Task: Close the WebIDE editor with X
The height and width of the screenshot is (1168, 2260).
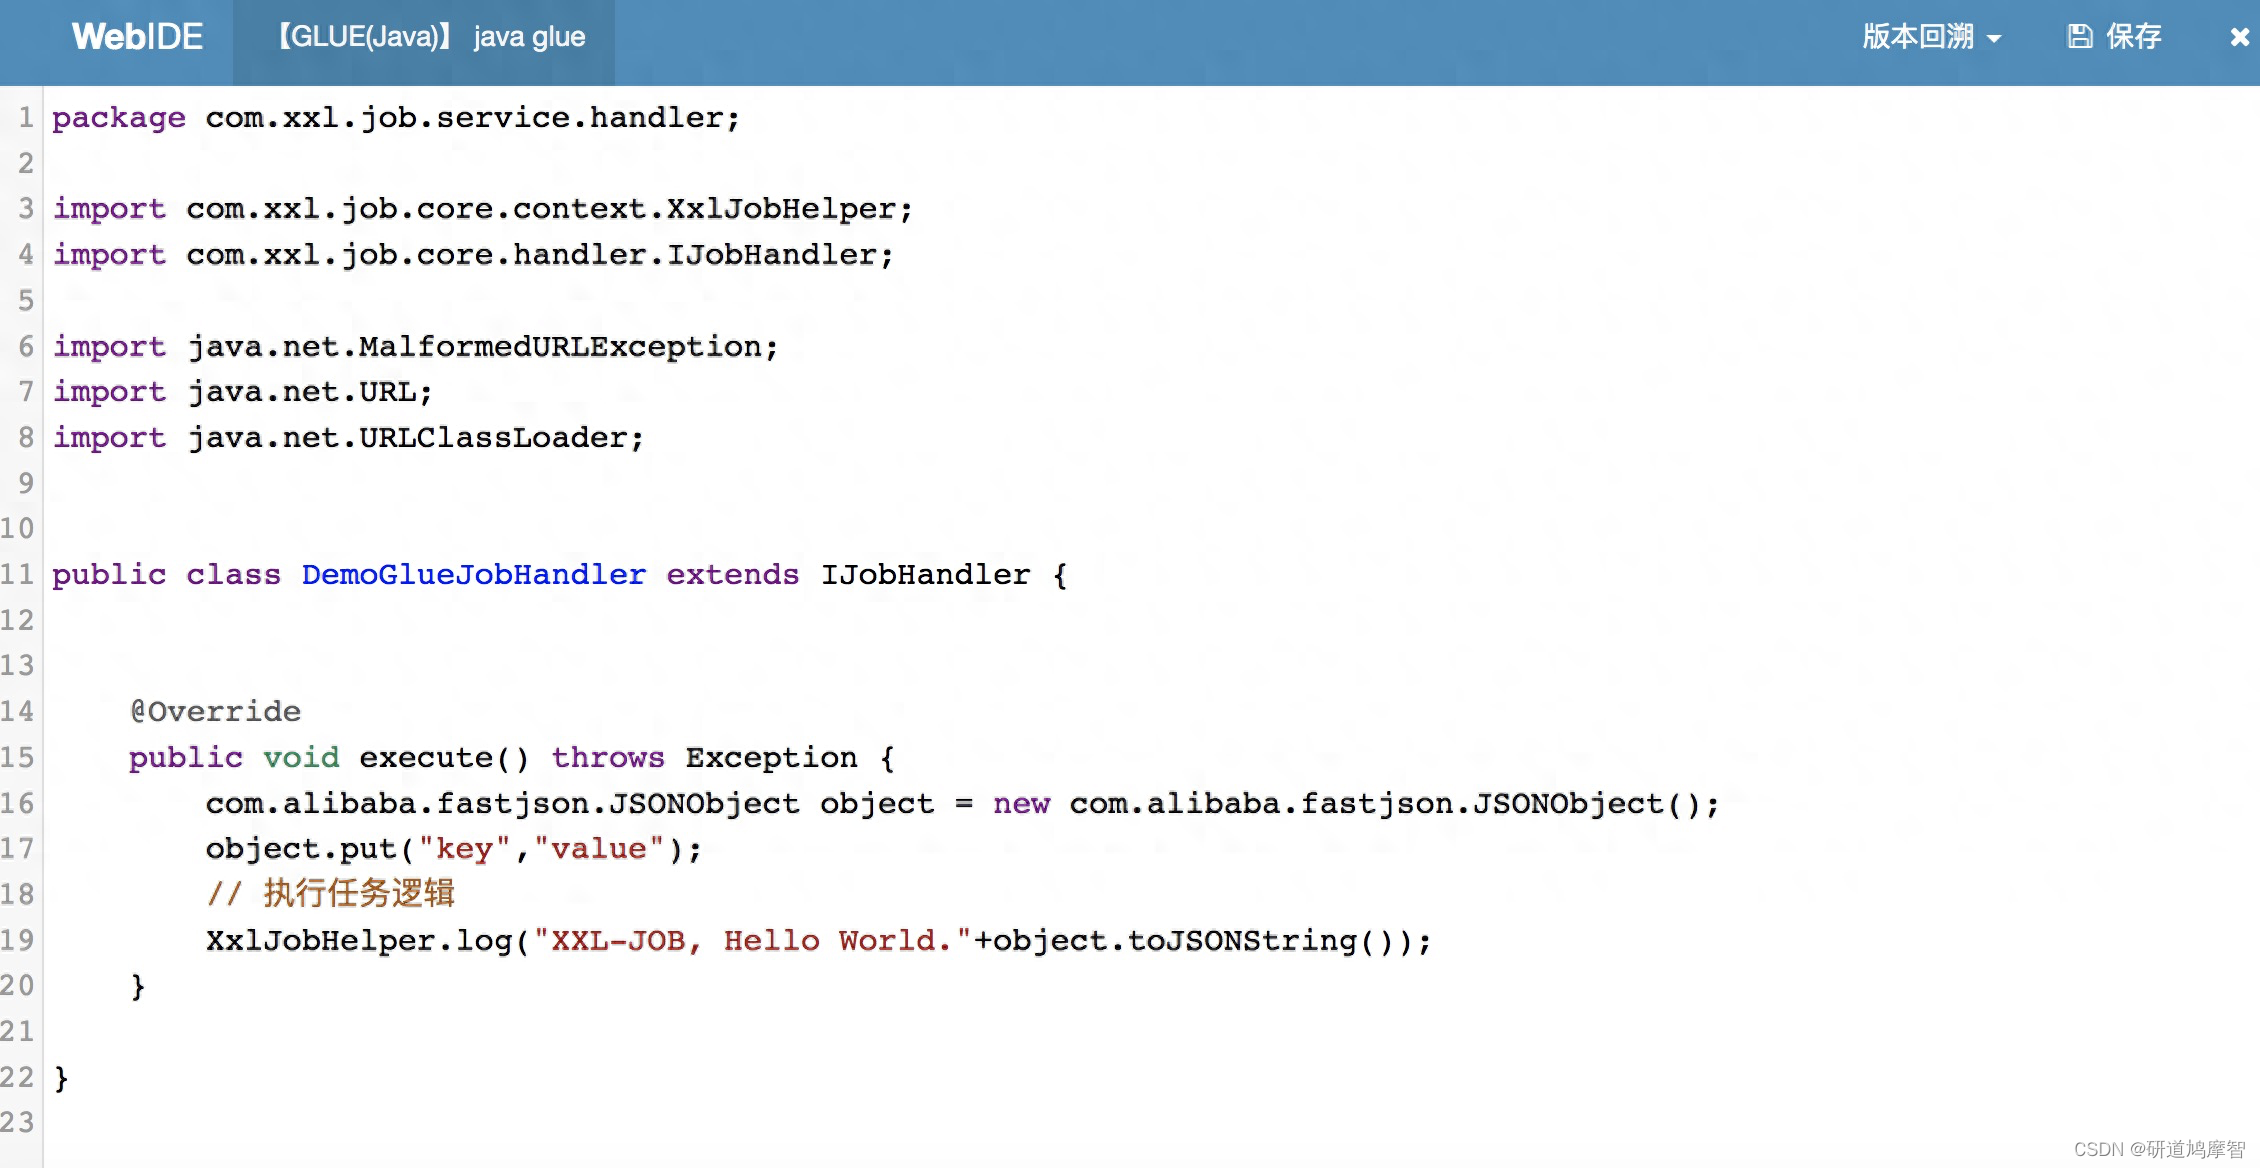Action: pos(2239,37)
